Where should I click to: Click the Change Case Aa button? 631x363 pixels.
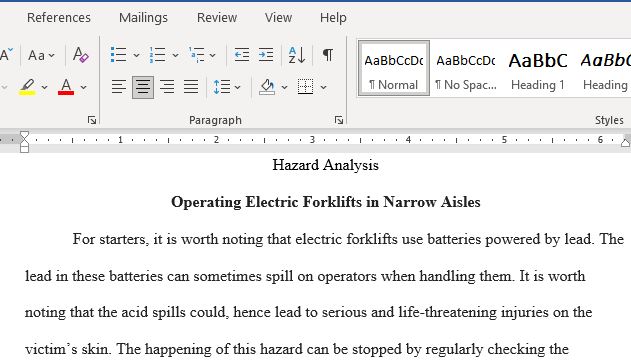point(36,55)
